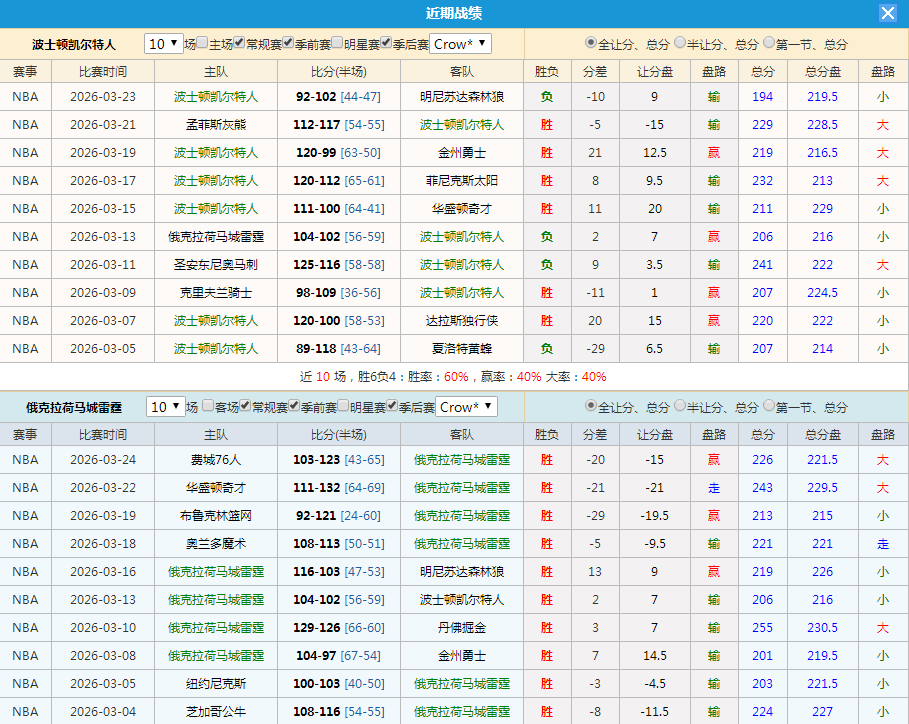909x724 pixels.
Task: Uncheck the 常规赛 filter for 波士顿凯尔特人
Action: (238, 44)
